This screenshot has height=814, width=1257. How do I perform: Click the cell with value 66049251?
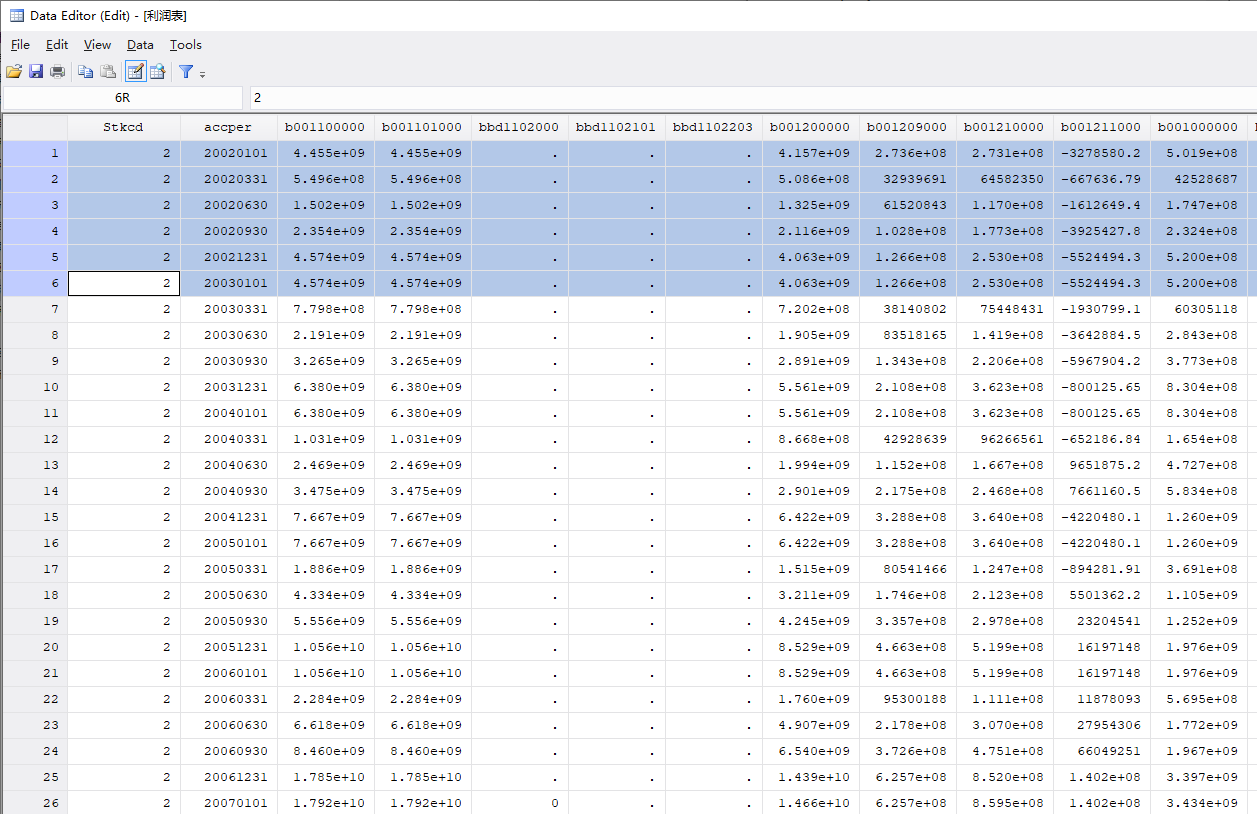tap(1101, 751)
